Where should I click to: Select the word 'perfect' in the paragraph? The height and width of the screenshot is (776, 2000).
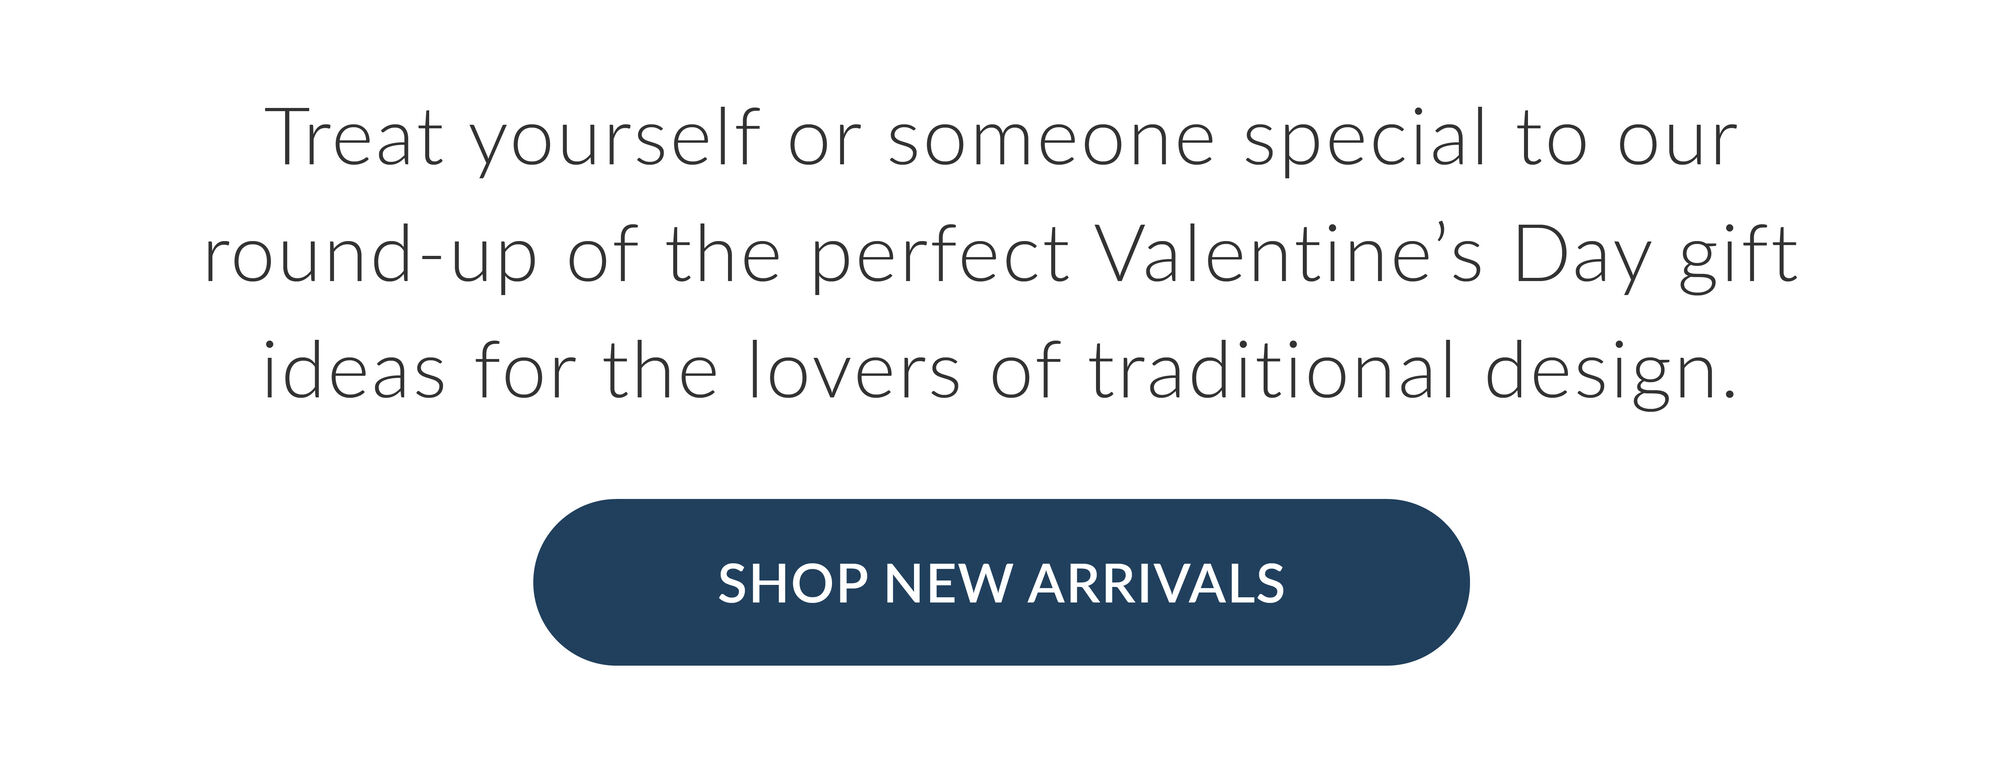click(x=939, y=255)
